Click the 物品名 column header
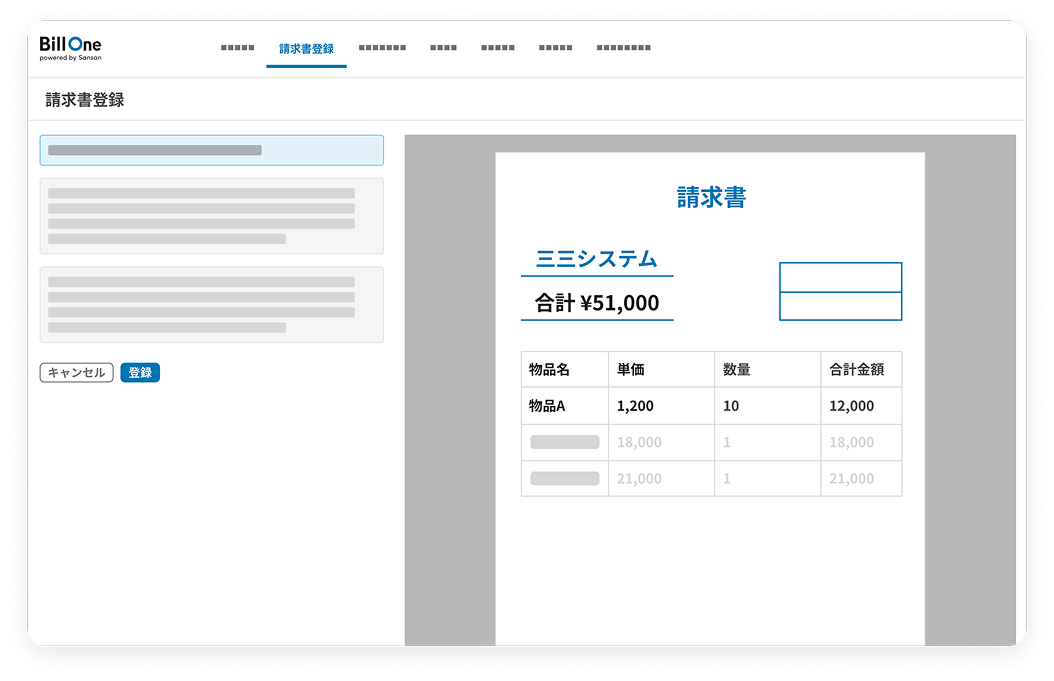 tap(549, 370)
